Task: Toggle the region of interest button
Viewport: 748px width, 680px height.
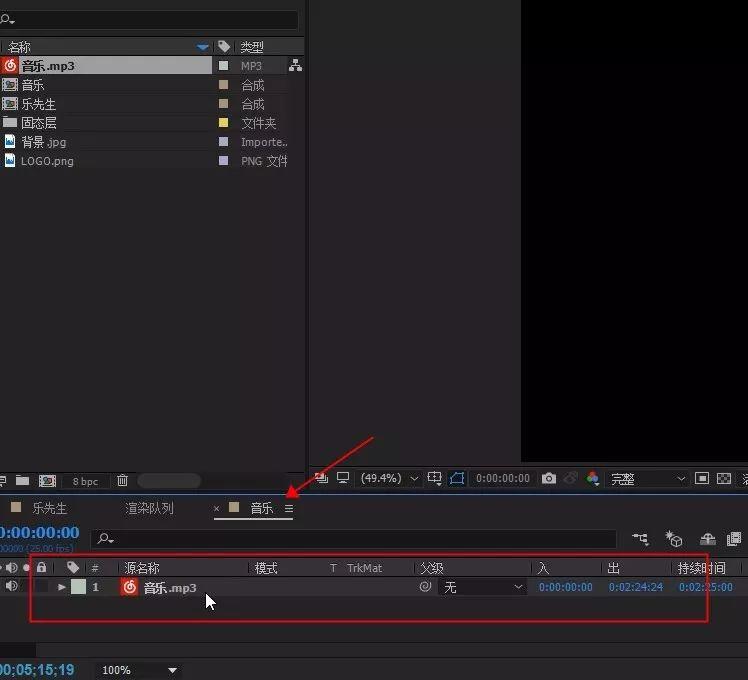Action: 702,478
